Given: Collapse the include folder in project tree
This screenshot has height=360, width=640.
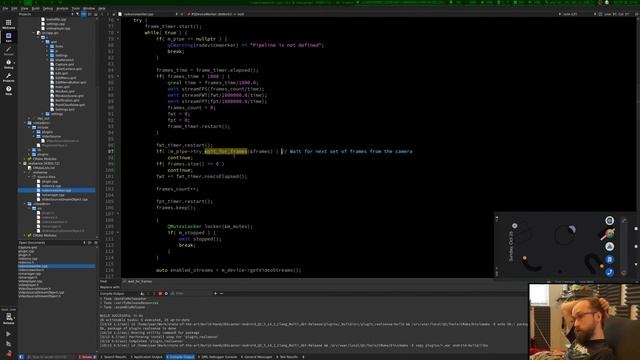Looking at the screenshot, I should [30, 127].
